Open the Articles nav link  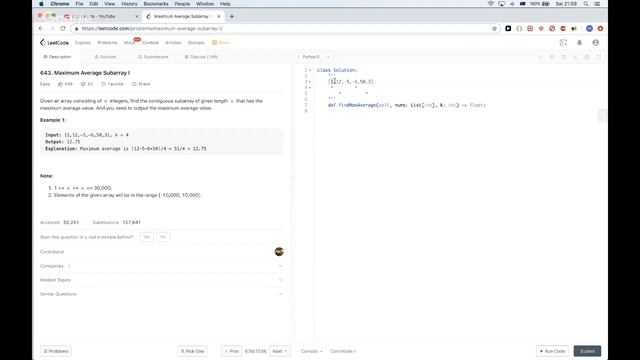[x=173, y=42]
